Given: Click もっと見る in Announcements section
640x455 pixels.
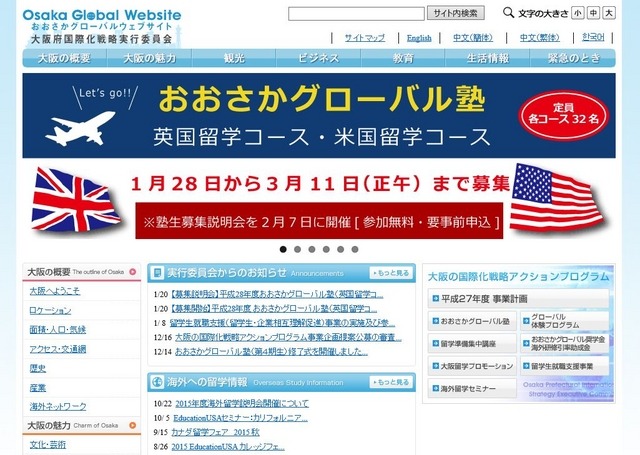Looking at the screenshot, I should tap(391, 273).
